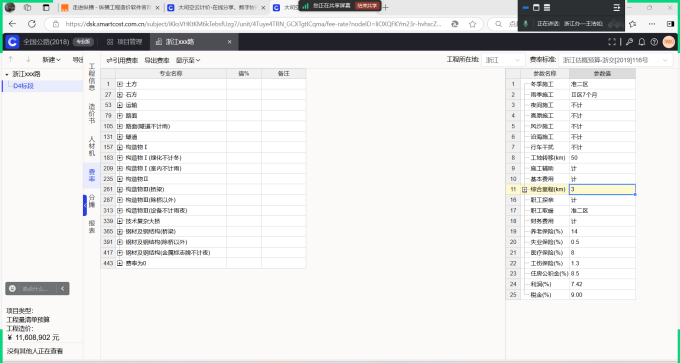Expand the 综合里程(km) parameter row
This screenshot has width=680, height=363.
[x=524, y=190]
